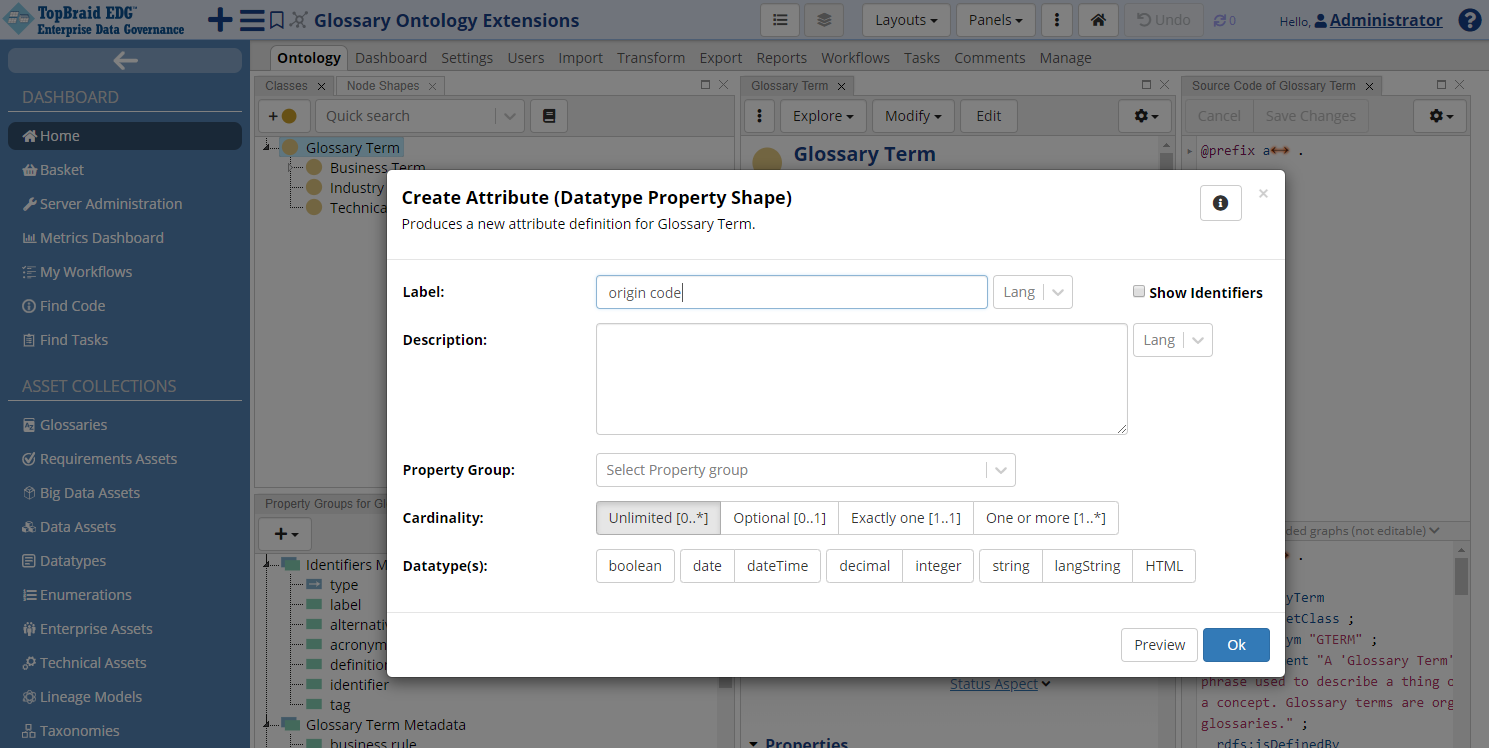Click the graph/network icon in the title bar

[x=297, y=20]
